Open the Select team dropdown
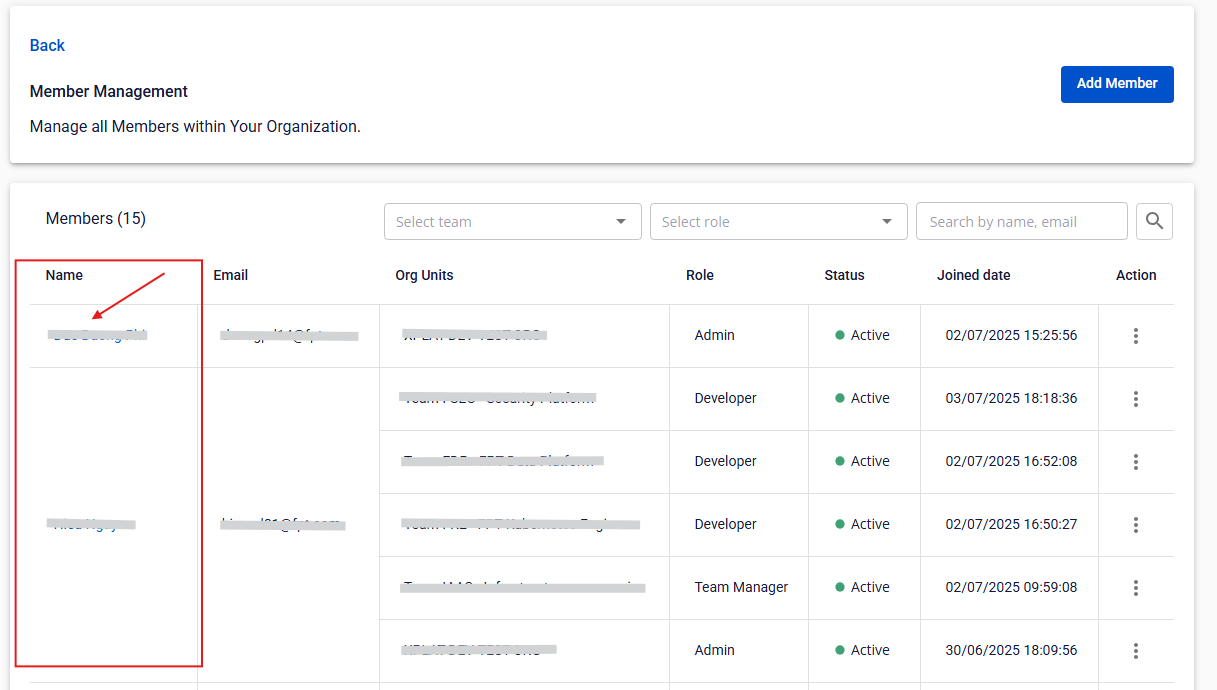Image resolution: width=1217 pixels, height=690 pixels. click(512, 222)
